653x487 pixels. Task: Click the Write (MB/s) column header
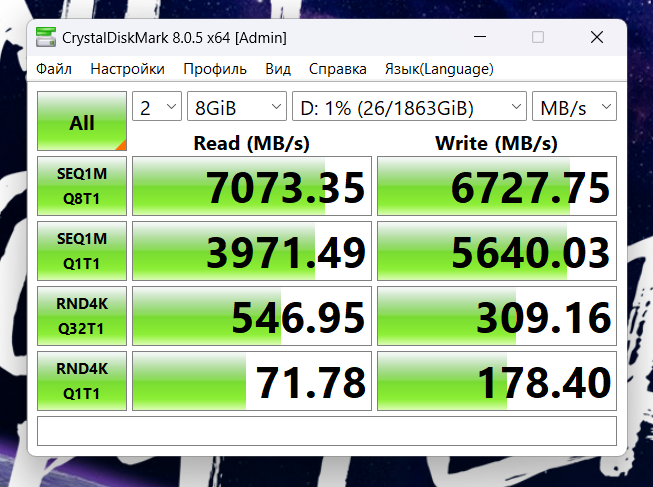click(x=496, y=143)
